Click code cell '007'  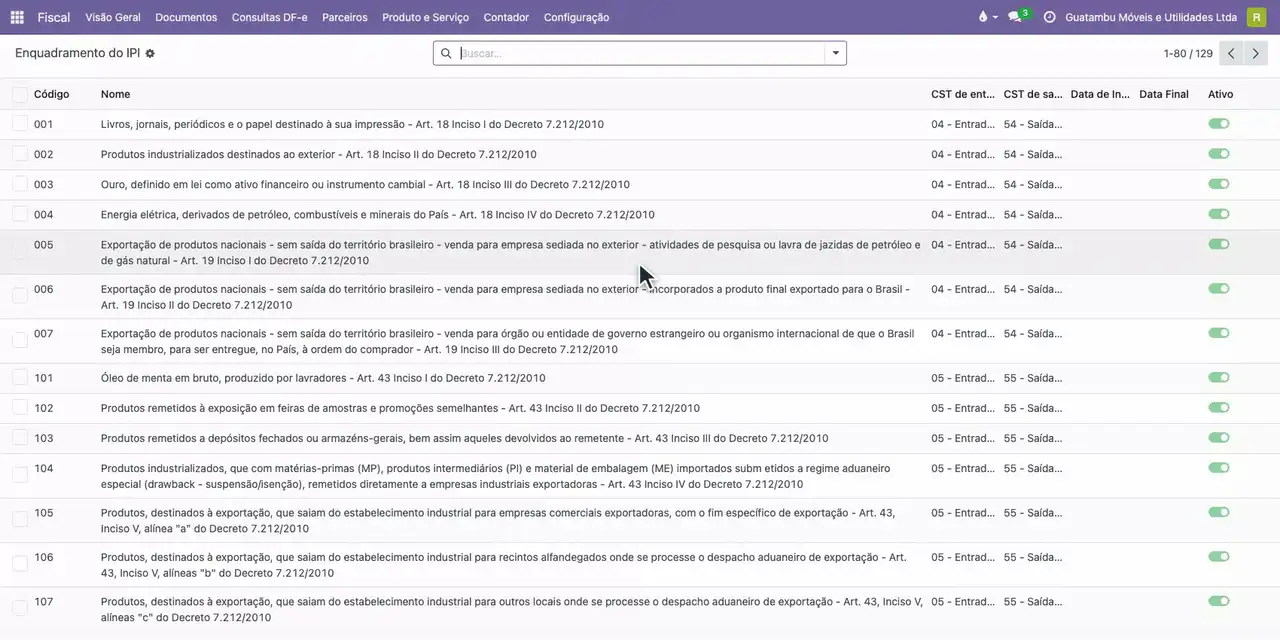coord(44,333)
